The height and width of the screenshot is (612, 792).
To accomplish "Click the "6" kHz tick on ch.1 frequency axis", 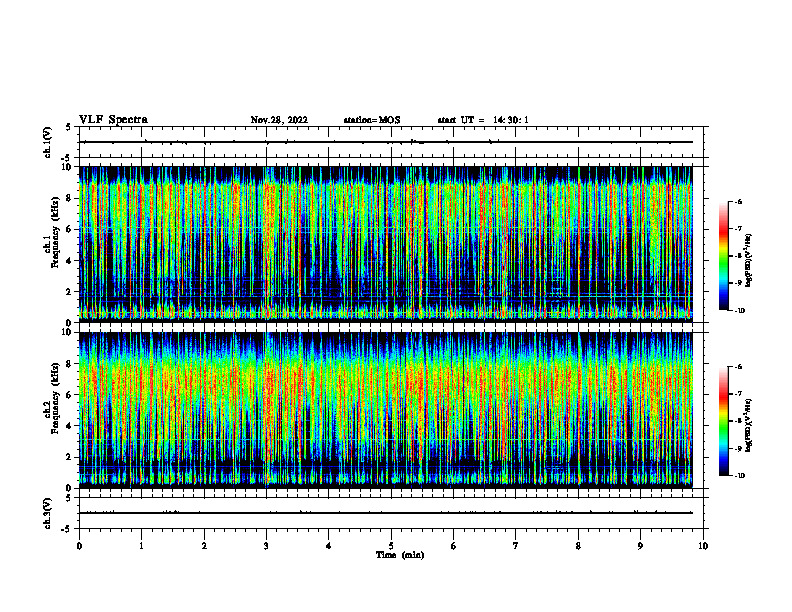I will [x=69, y=229].
